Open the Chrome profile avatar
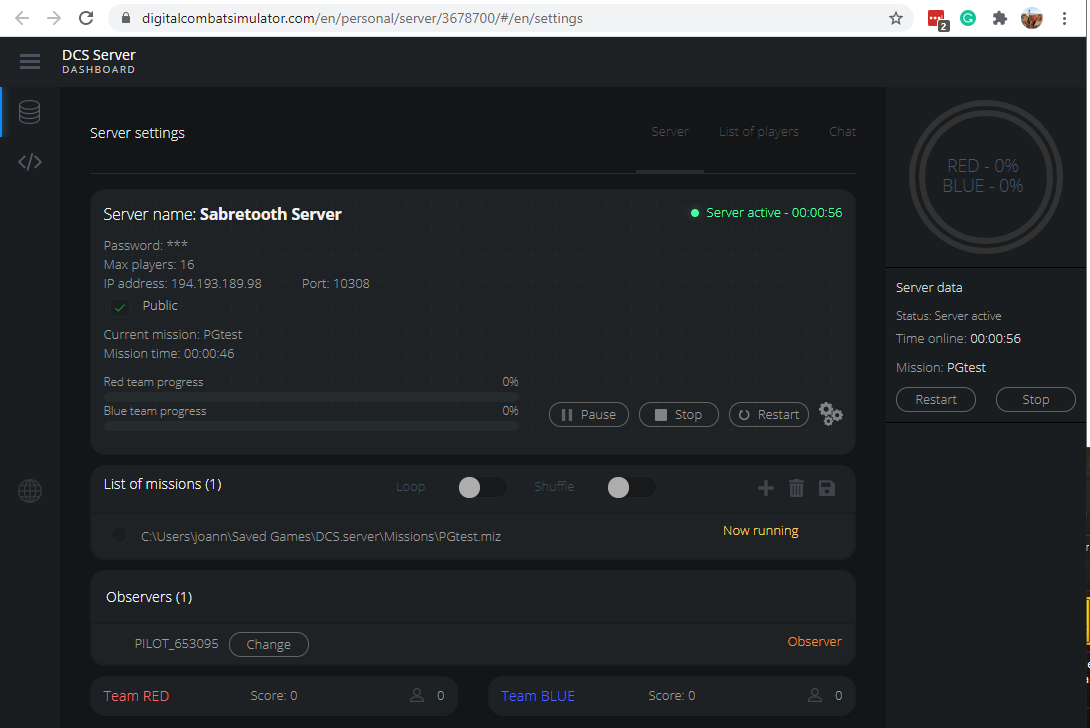 (x=1032, y=18)
